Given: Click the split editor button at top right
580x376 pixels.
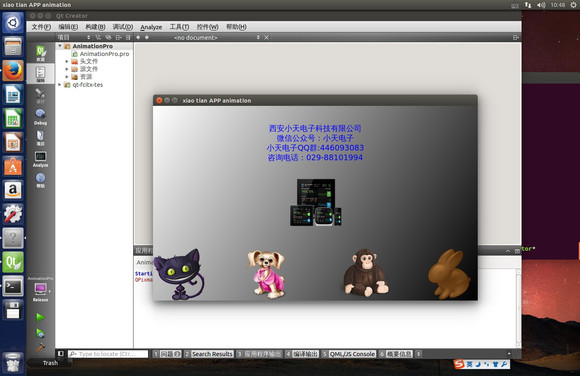Looking at the screenshot, I should (516, 37).
